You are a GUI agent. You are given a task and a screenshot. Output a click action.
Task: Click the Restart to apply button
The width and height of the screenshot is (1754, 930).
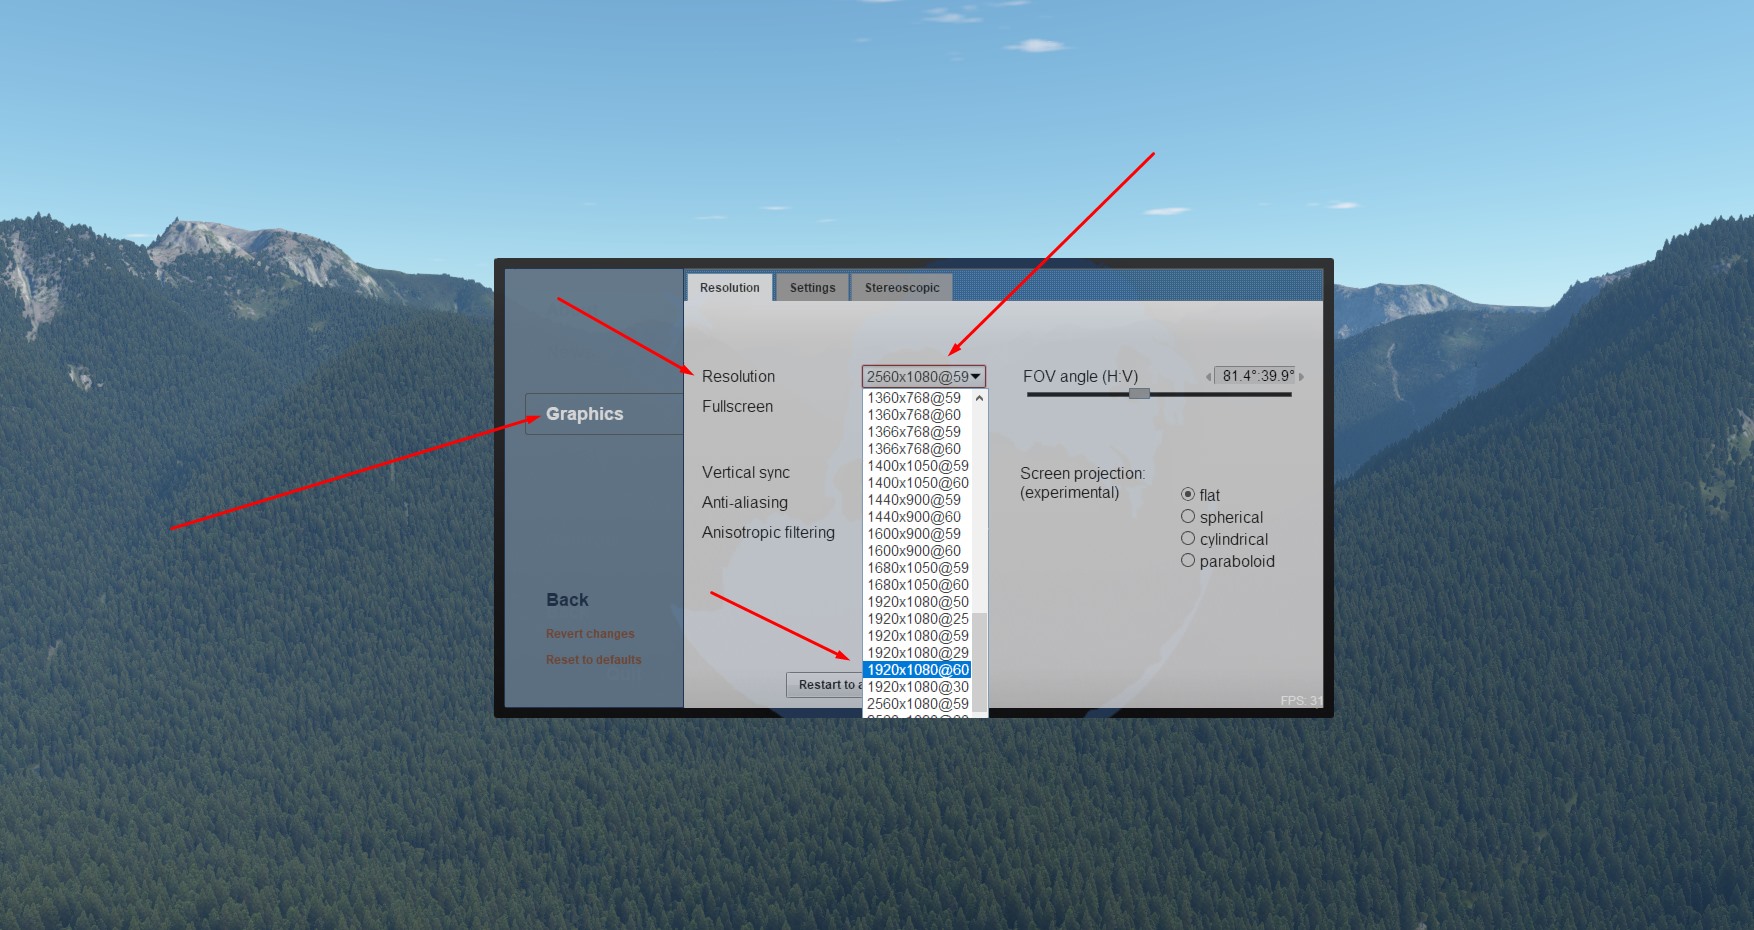tap(825, 685)
